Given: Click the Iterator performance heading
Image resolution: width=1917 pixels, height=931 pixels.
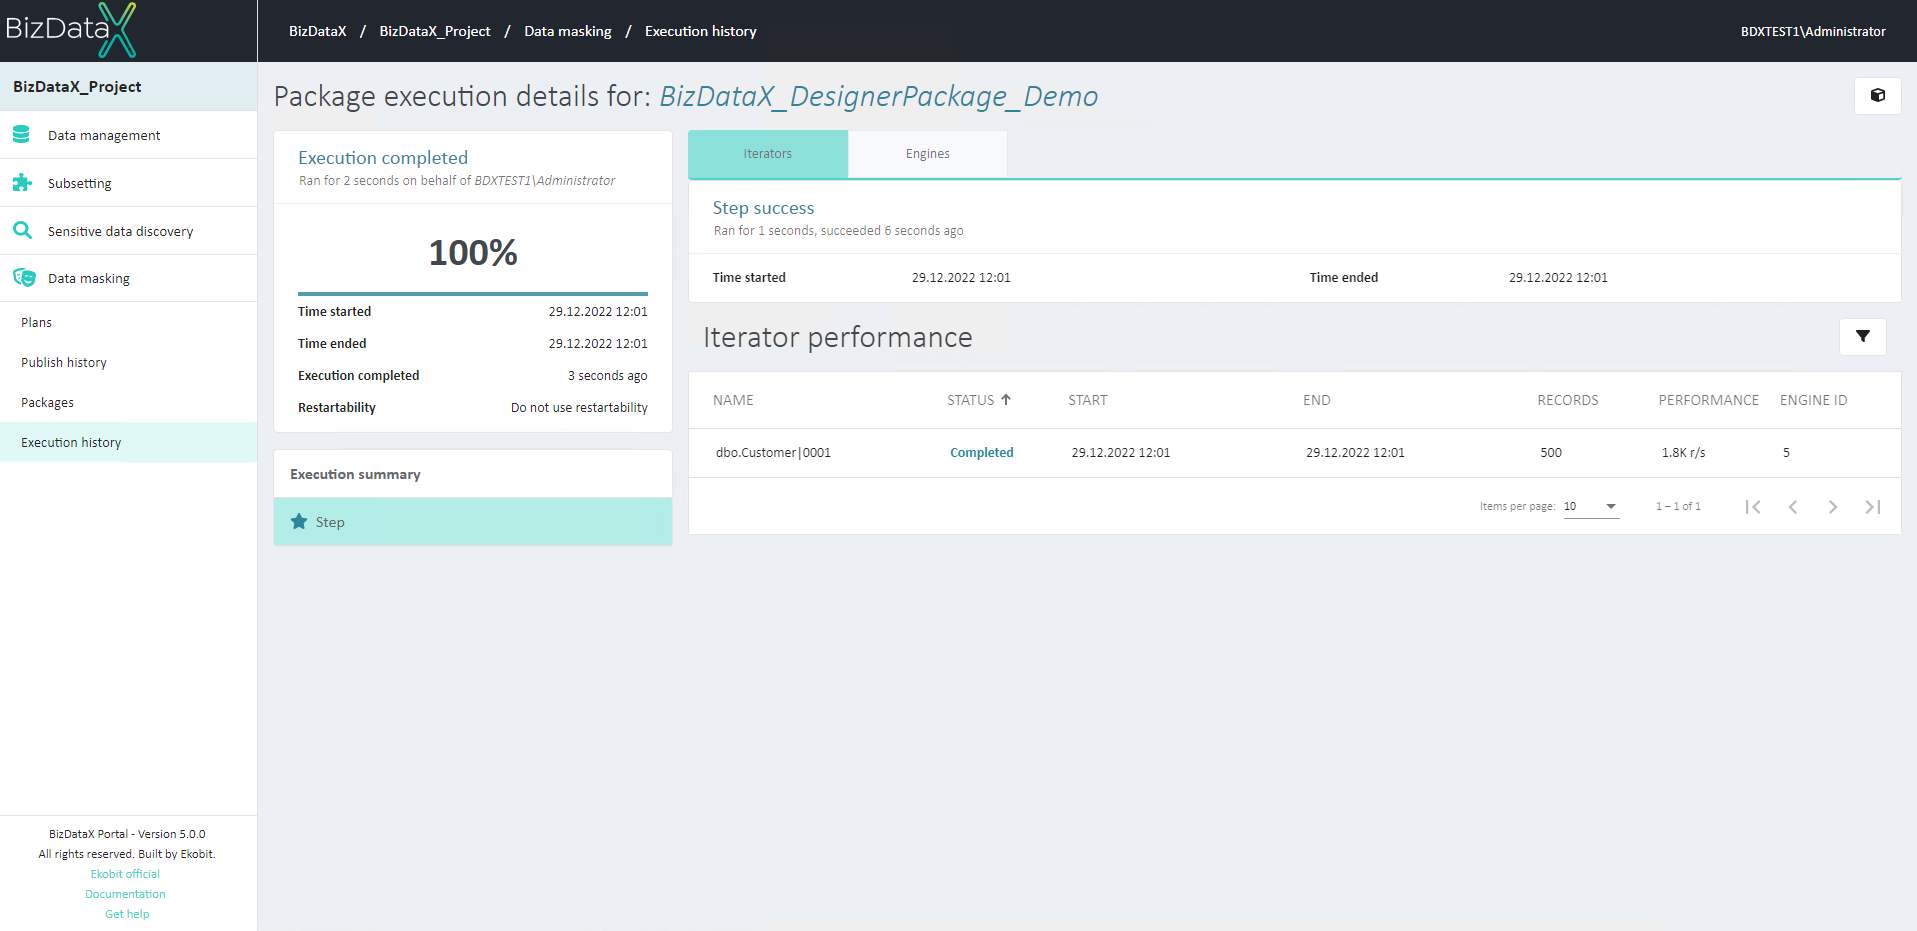Looking at the screenshot, I should [x=837, y=337].
